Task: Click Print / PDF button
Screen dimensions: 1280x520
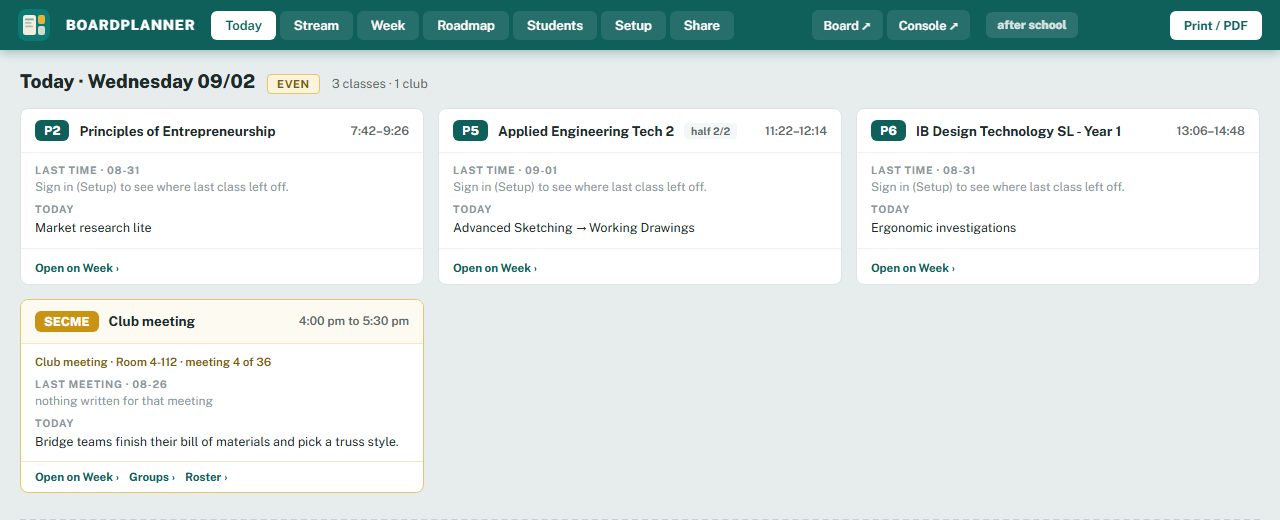Action: [1215, 25]
